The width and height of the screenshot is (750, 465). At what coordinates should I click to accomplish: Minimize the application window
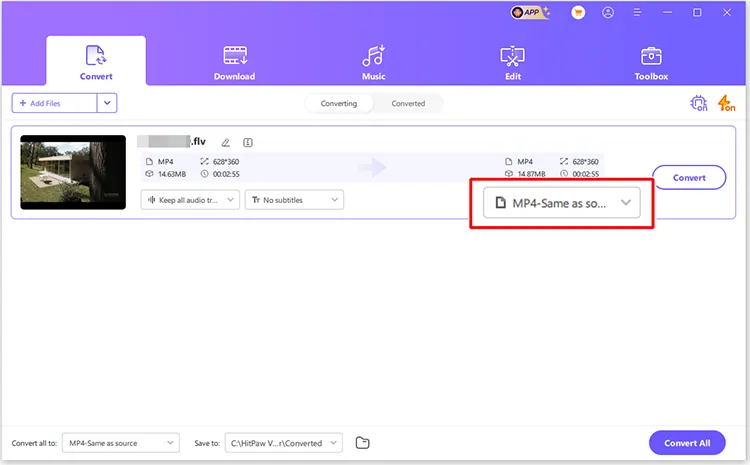click(x=668, y=12)
